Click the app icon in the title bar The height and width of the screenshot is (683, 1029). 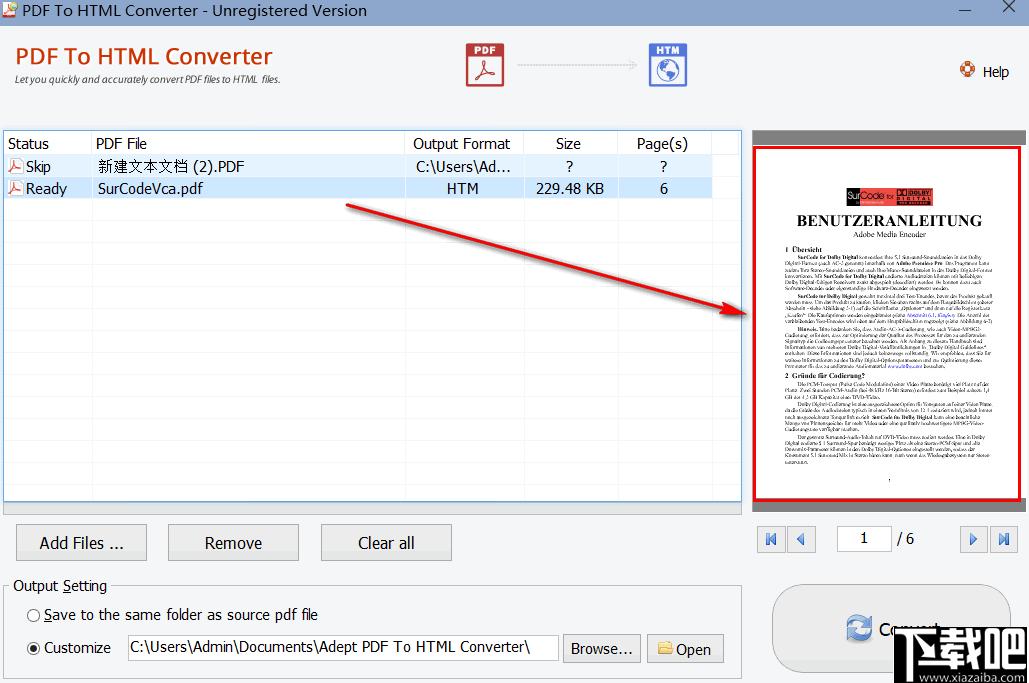pos(9,9)
